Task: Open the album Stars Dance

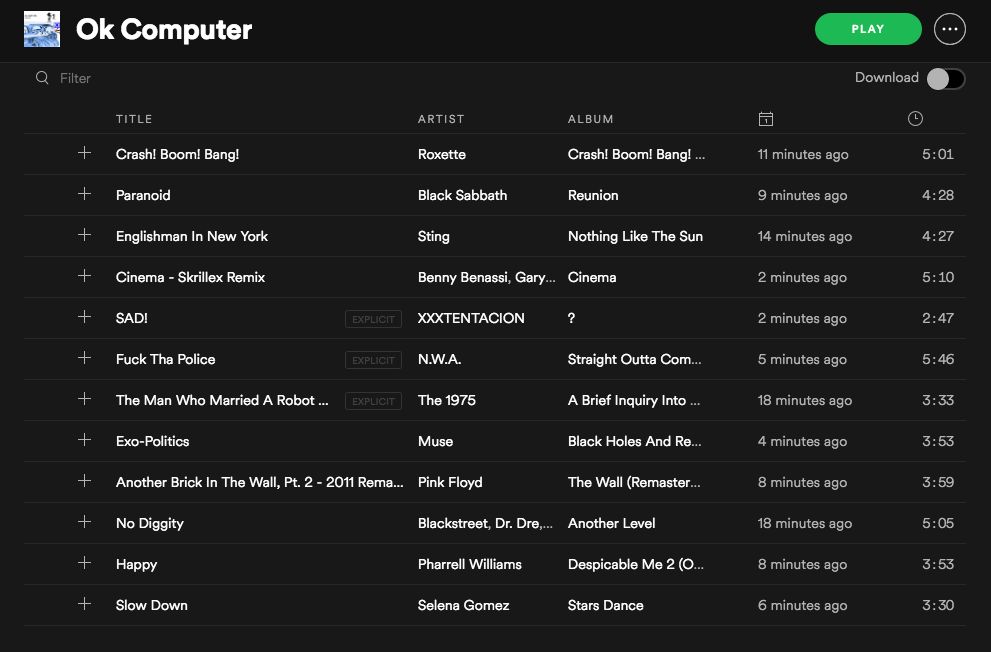Action: tap(605, 605)
